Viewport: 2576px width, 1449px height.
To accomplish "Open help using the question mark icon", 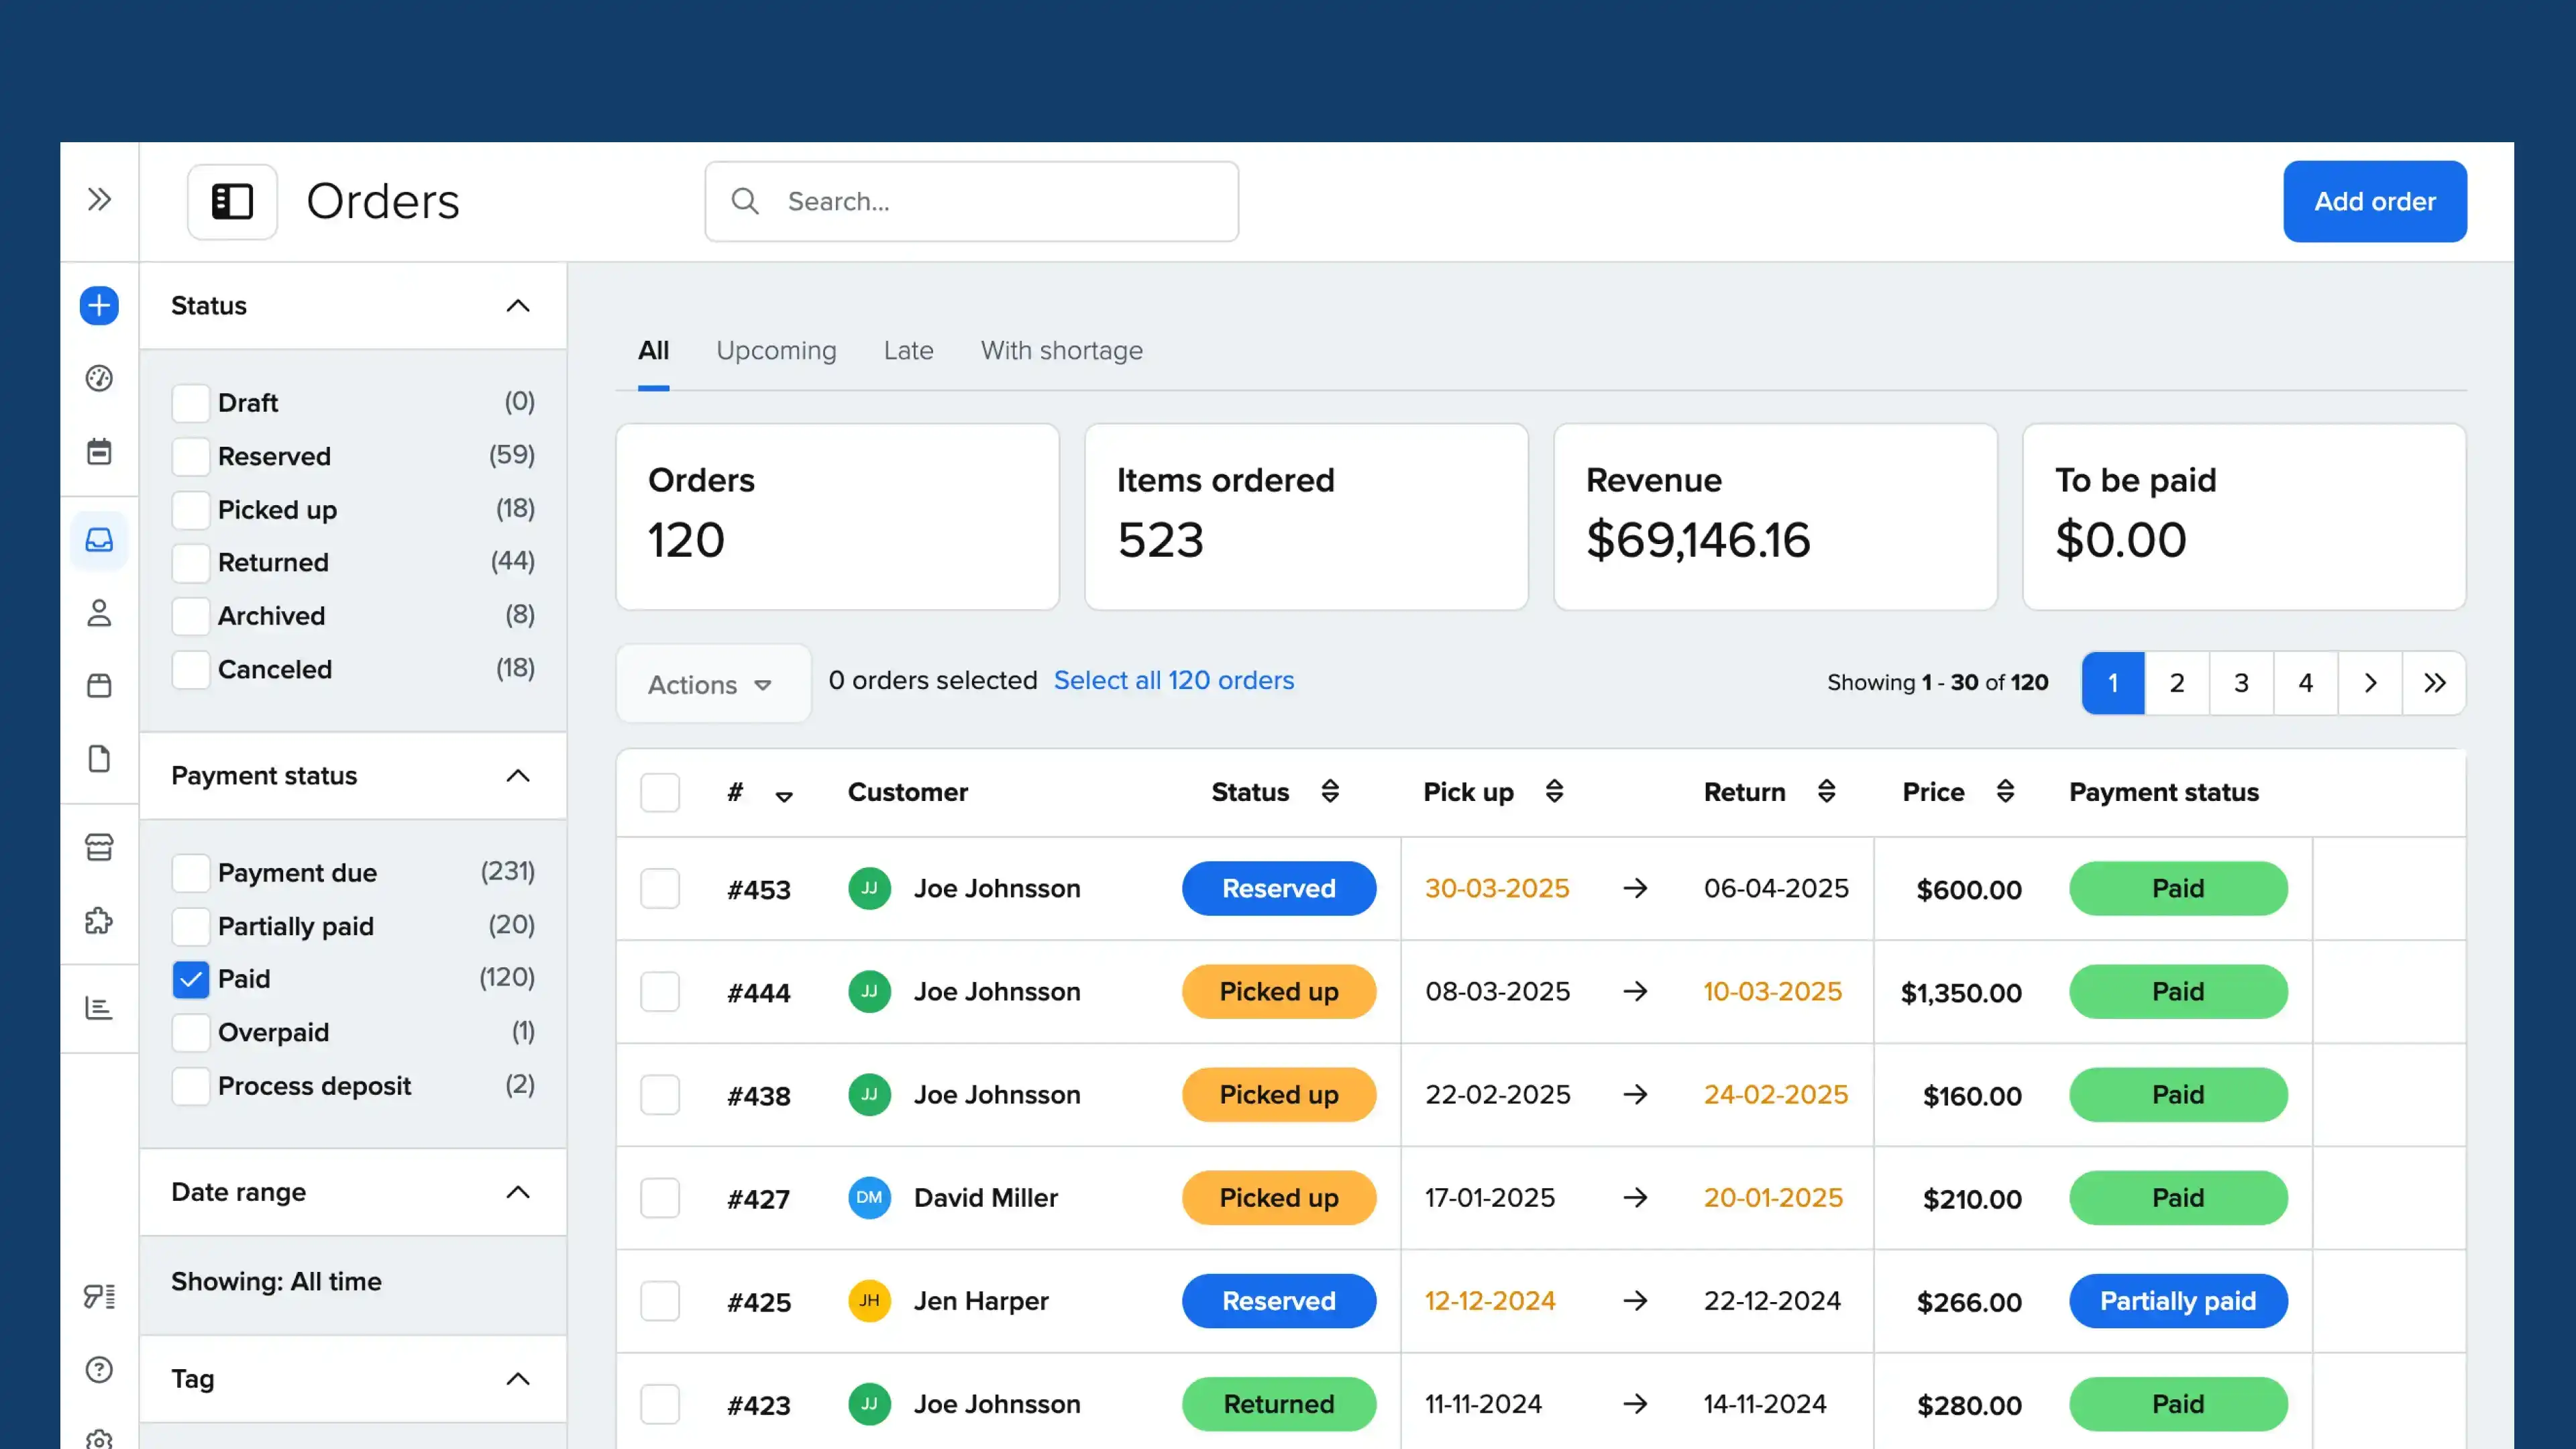I will [99, 1370].
